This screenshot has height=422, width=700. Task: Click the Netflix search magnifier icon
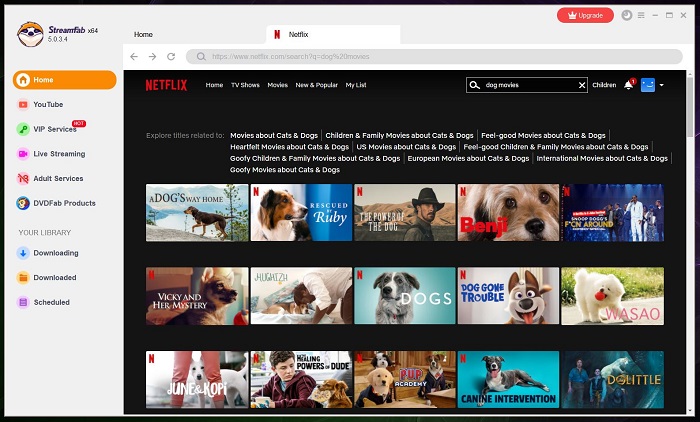point(475,85)
